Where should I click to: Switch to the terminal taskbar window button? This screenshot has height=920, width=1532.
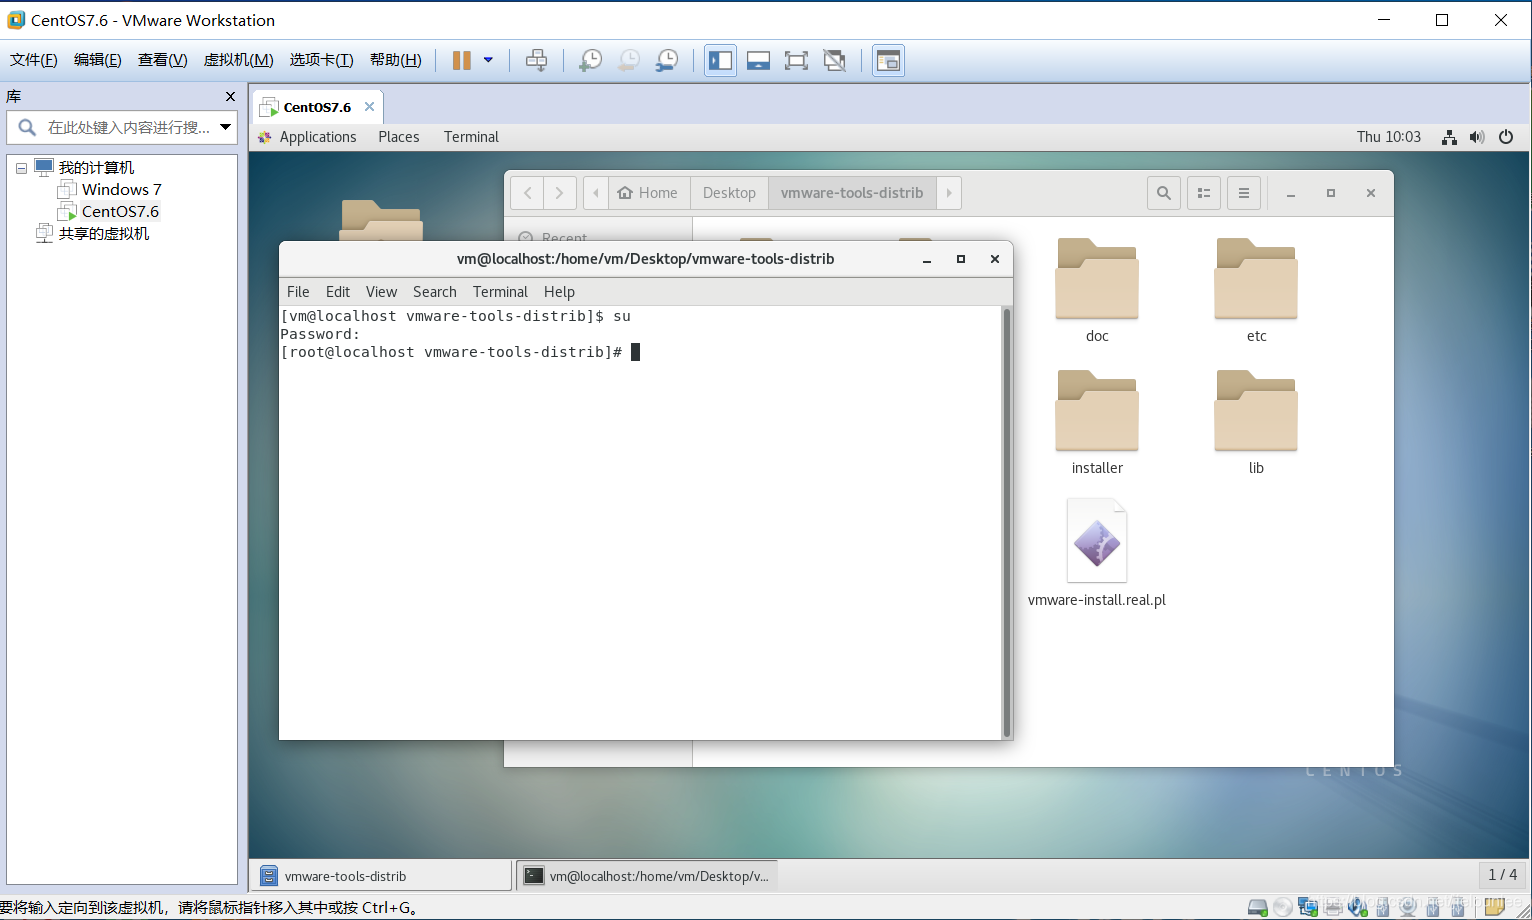(647, 876)
